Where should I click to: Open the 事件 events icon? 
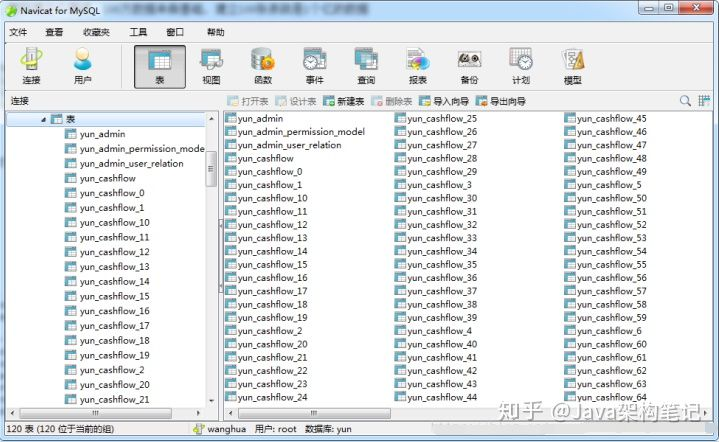point(315,67)
